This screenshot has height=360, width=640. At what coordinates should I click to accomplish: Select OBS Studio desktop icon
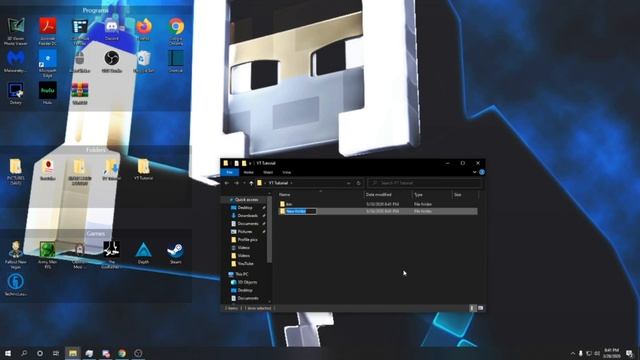[111, 61]
